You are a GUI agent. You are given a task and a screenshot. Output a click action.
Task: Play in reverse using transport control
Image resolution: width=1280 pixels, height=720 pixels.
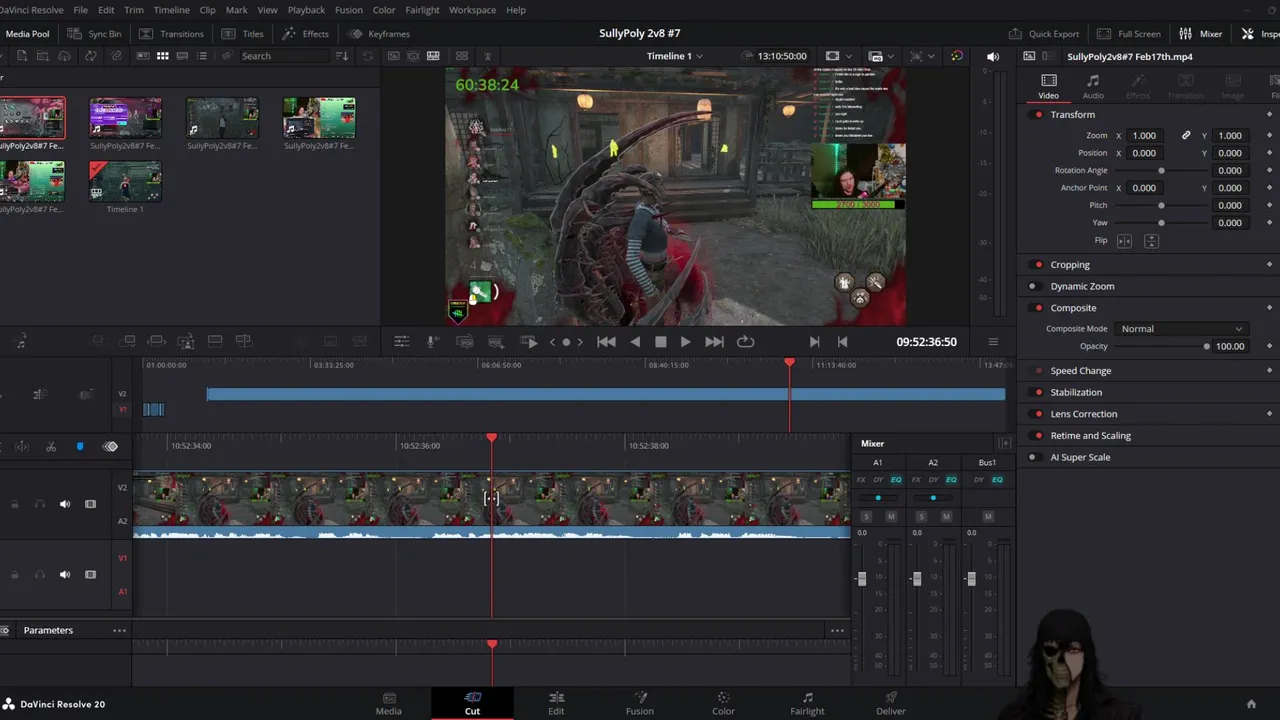pos(635,342)
